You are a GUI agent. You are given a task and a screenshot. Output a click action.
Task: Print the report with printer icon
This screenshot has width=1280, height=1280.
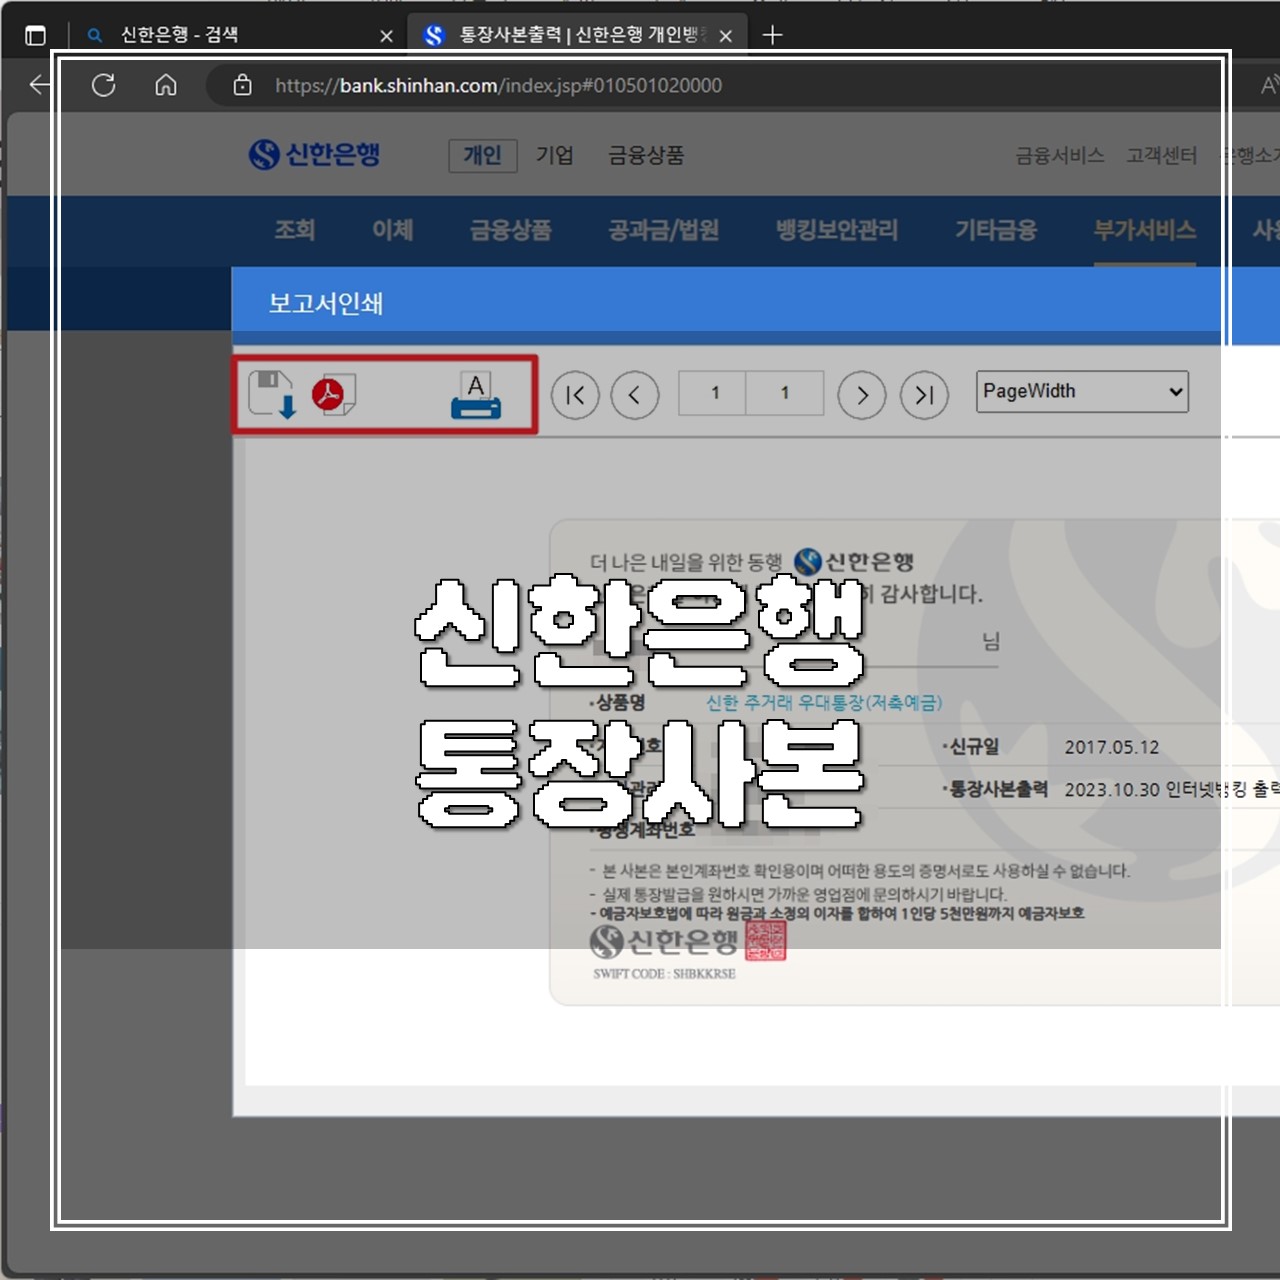pos(476,395)
